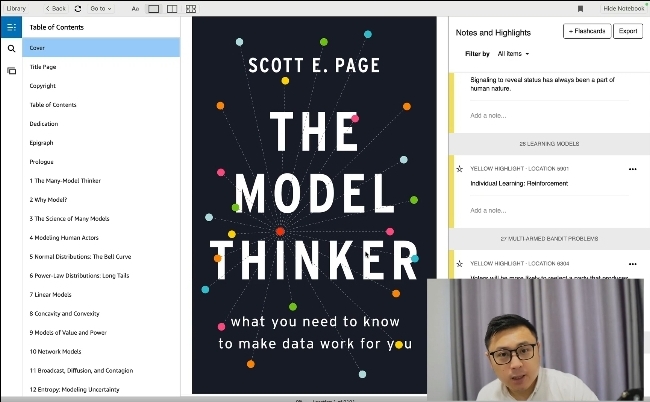Image resolution: width=650 pixels, height=402 pixels.
Task: Select the Signaling to reveal status highlight text
Action: [x=542, y=84]
